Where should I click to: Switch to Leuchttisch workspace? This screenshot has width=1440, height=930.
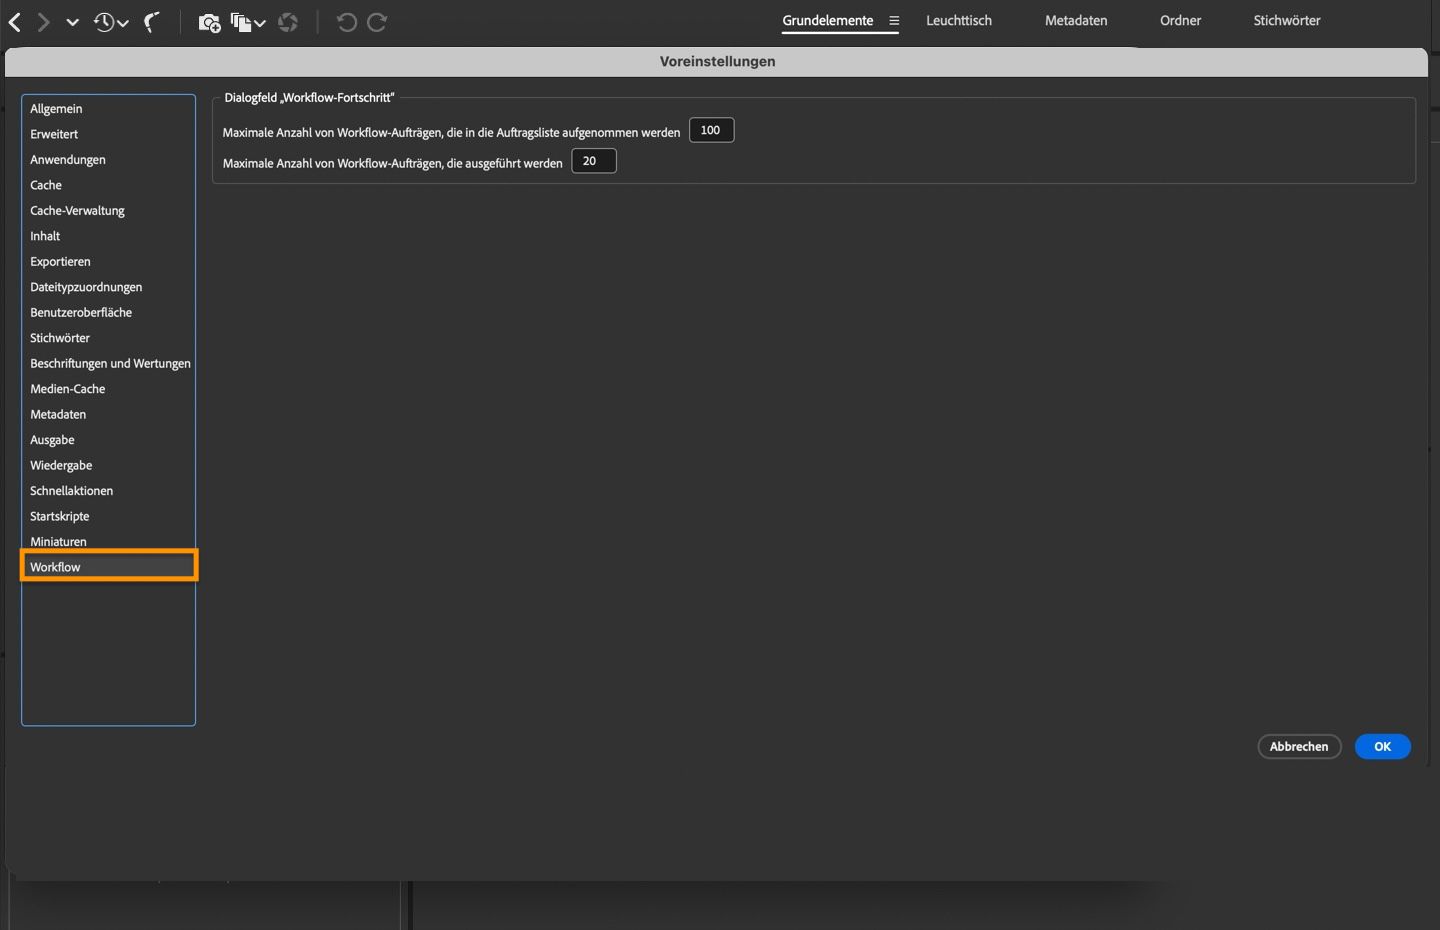pyautogui.click(x=959, y=20)
